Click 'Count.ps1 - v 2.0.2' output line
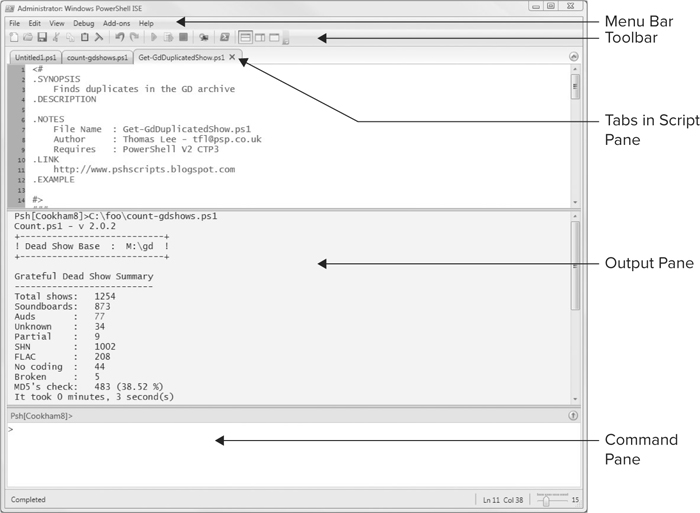 65,226
